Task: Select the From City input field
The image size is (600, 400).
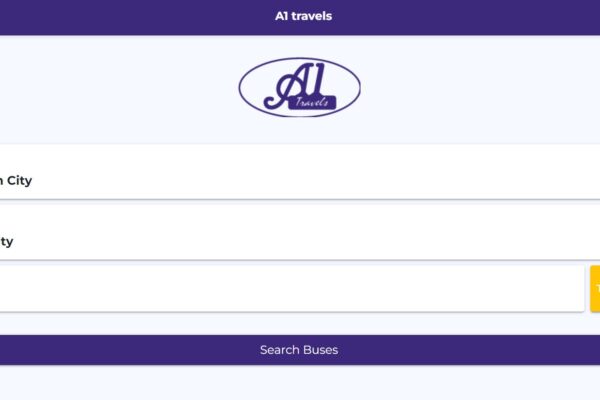Action: point(300,172)
